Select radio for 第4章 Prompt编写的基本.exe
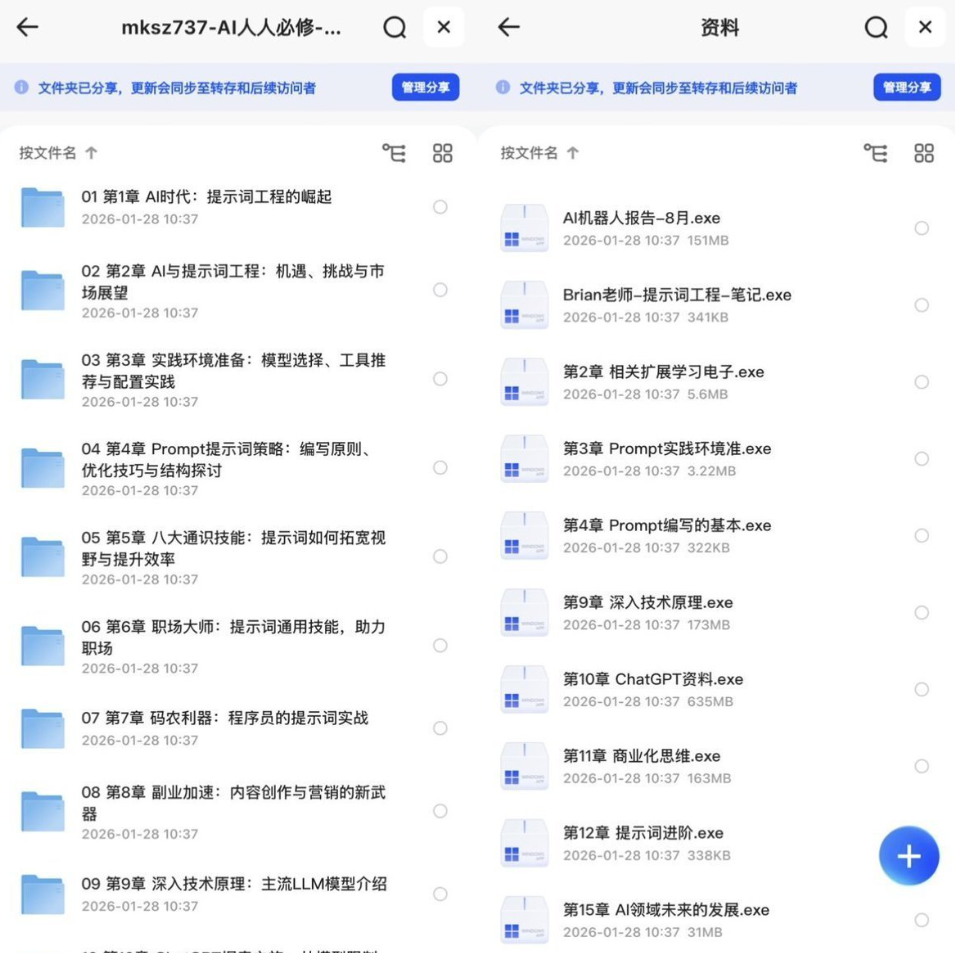The width and height of the screenshot is (955, 953). [x=922, y=535]
